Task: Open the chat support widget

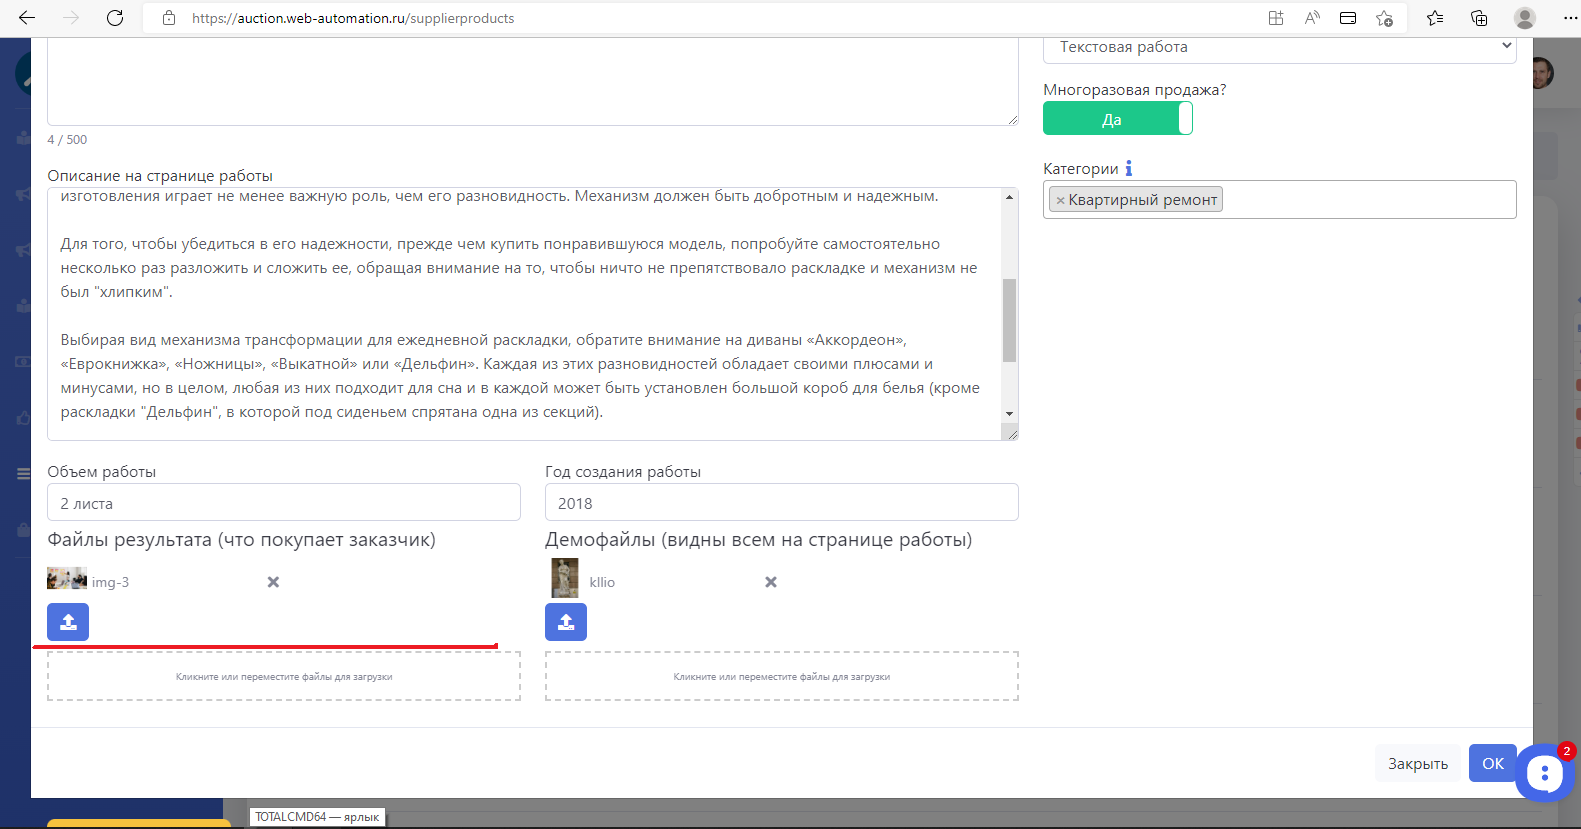Action: [1544, 773]
